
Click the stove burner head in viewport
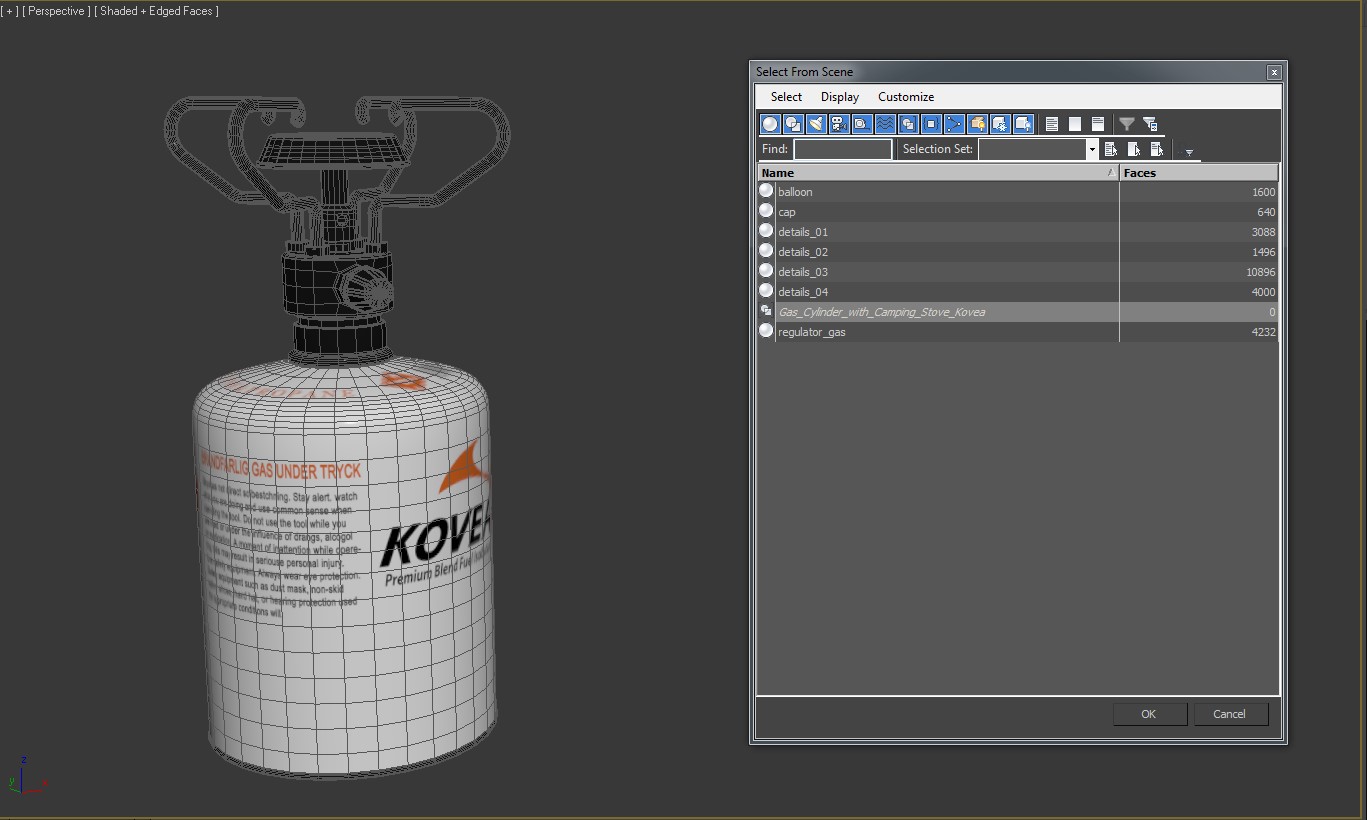334,152
